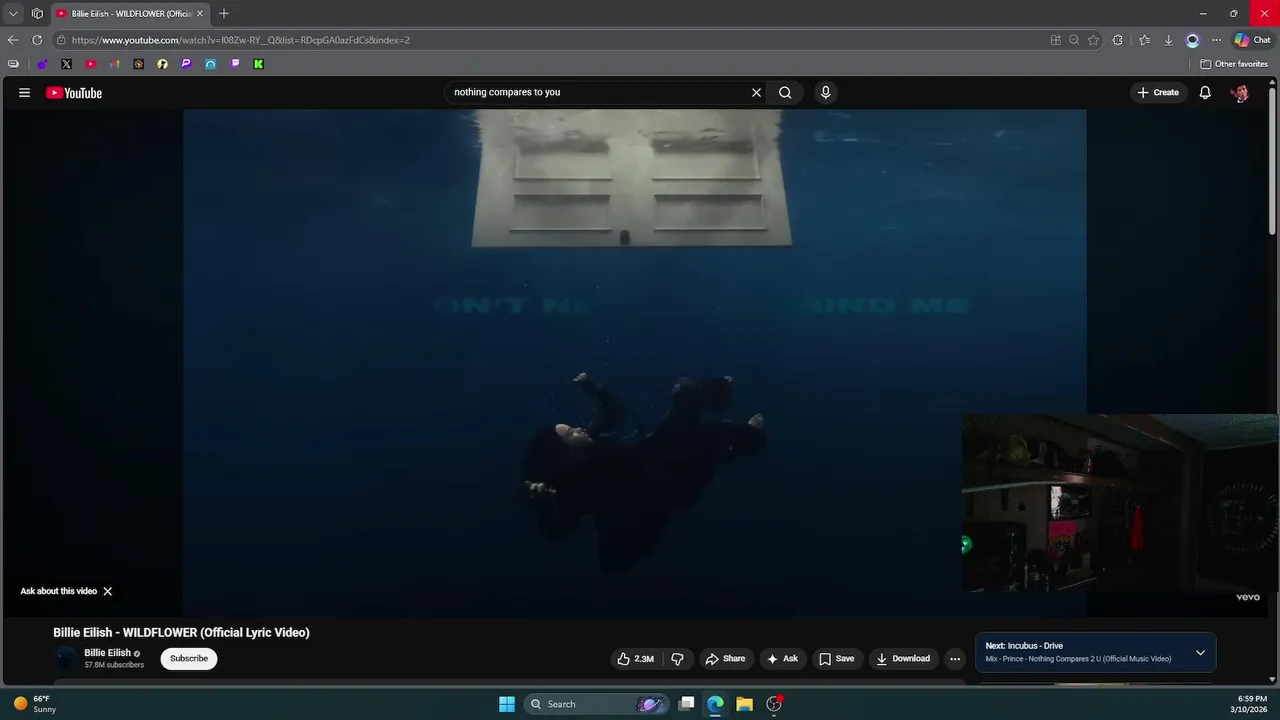Open the green K (Kick) bookmark
The height and width of the screenshot is (720, 1280).
[258, 64]
